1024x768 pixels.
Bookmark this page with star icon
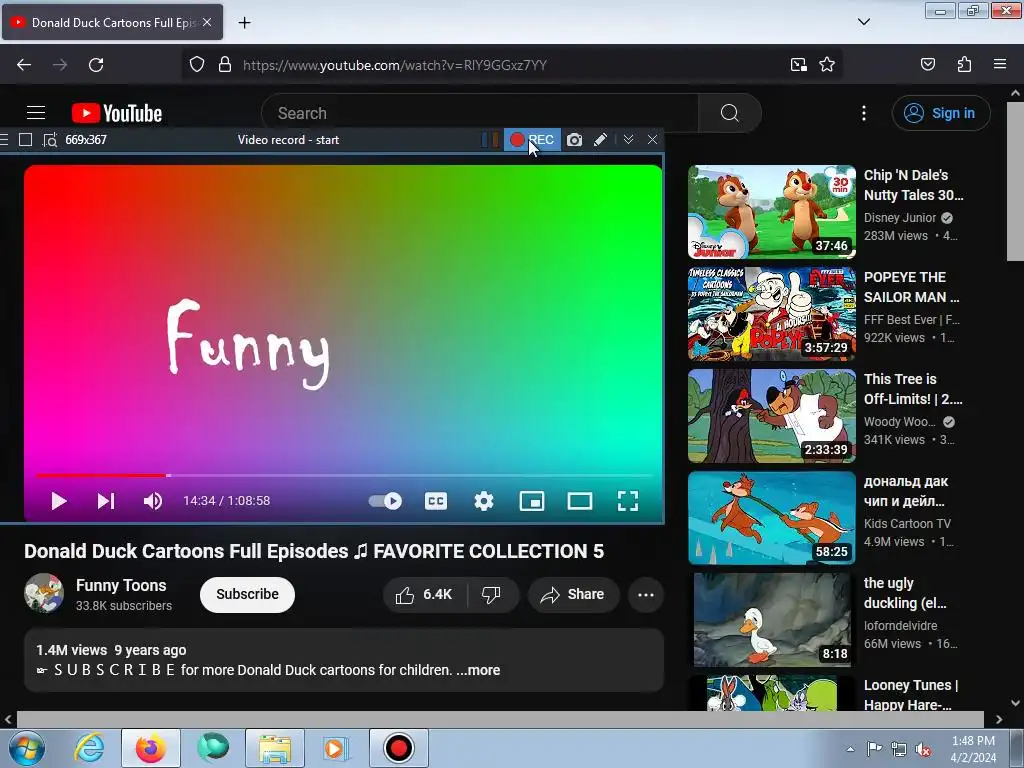(x=827, y=65)
